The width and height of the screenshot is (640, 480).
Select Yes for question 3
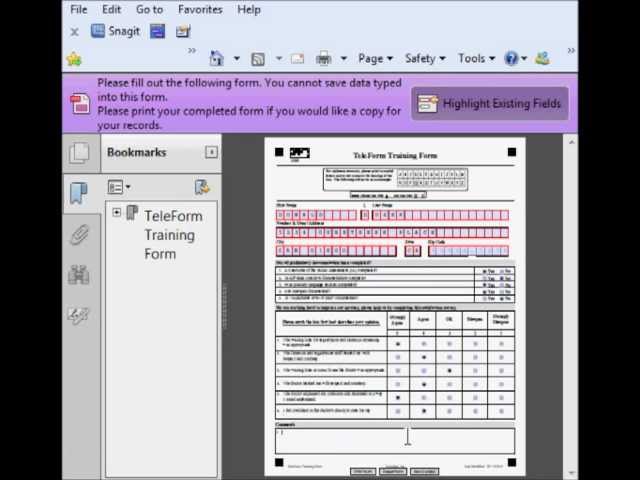pos(484,285)
